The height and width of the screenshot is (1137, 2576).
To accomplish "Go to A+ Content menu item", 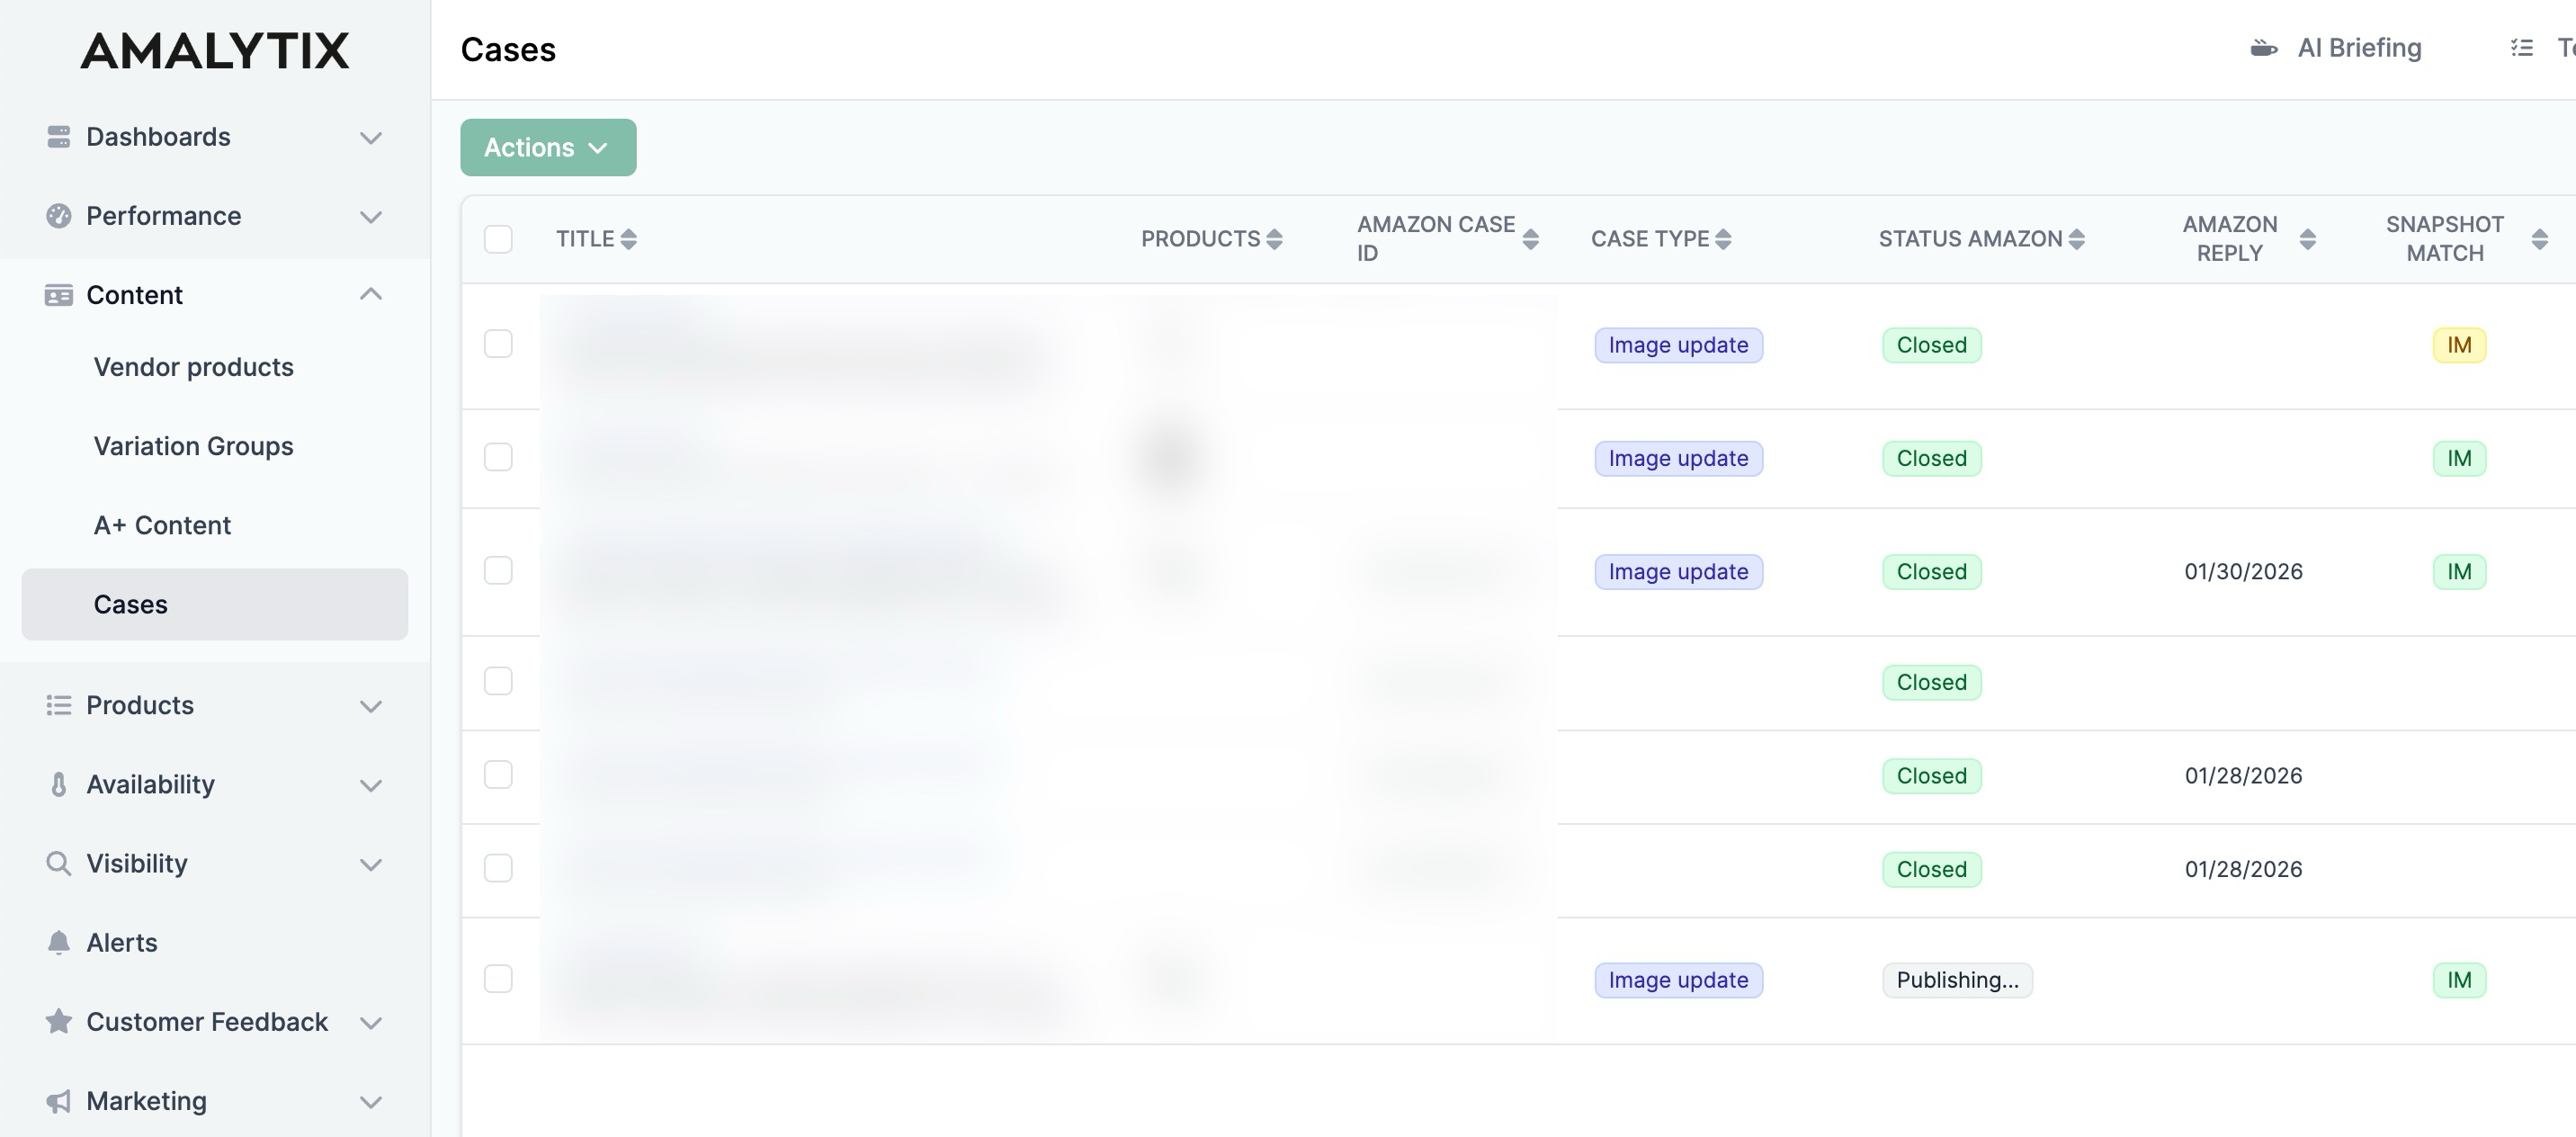I will coord(162,525).
